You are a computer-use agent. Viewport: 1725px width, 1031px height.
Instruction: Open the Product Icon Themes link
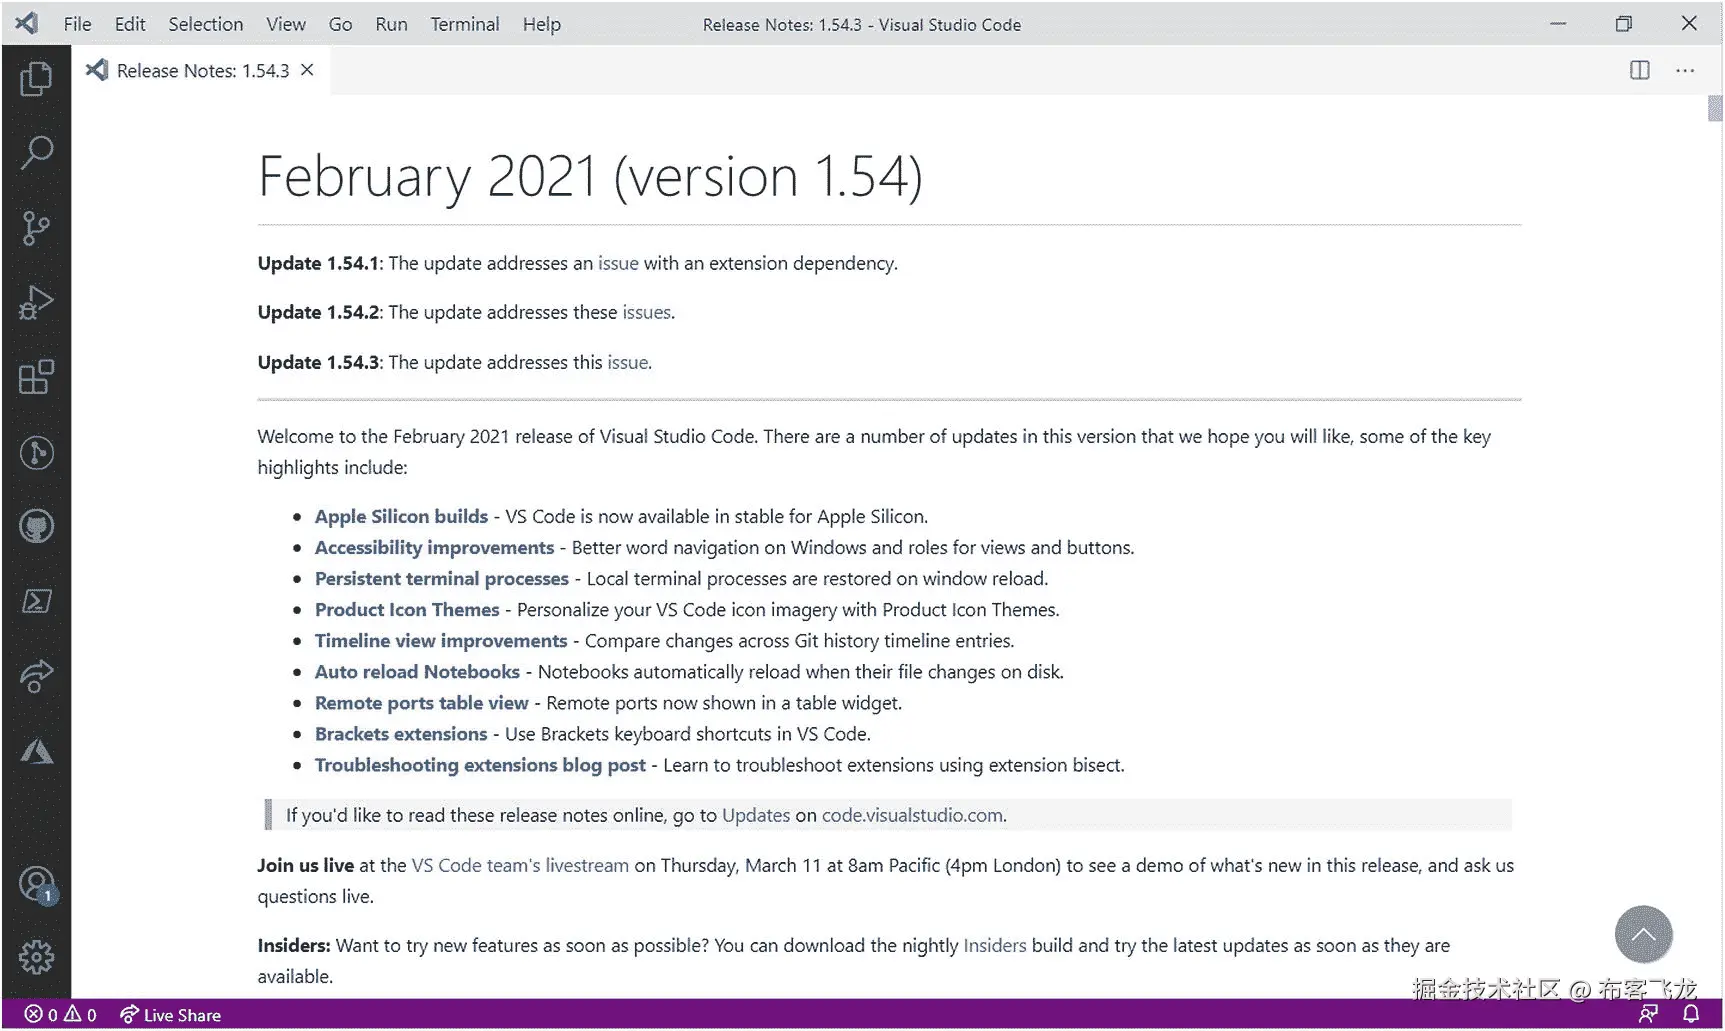407,609
